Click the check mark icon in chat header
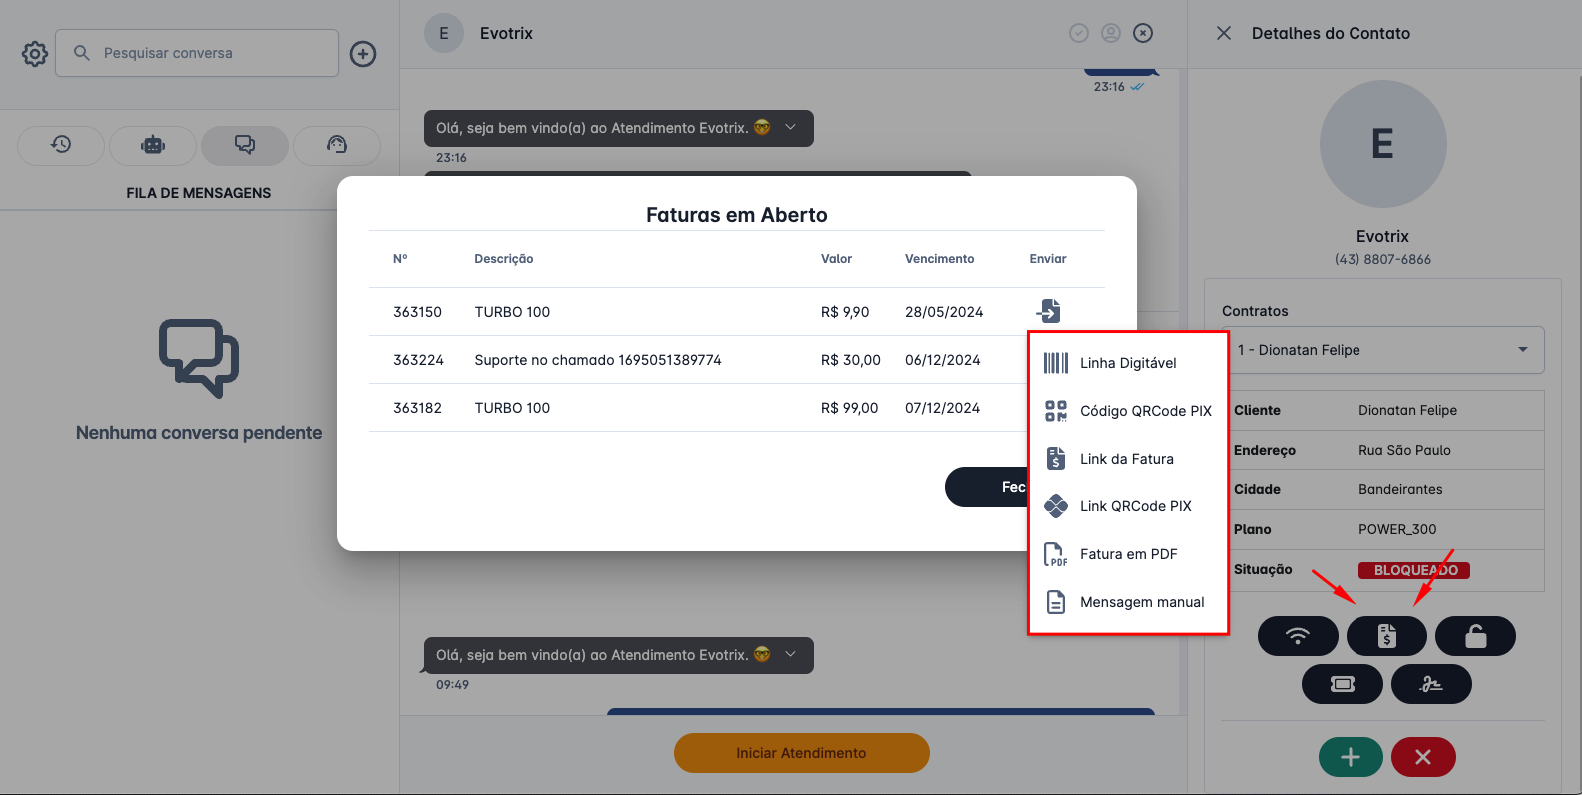Viewport: 1582px width, 795px height. point(1079,33)
